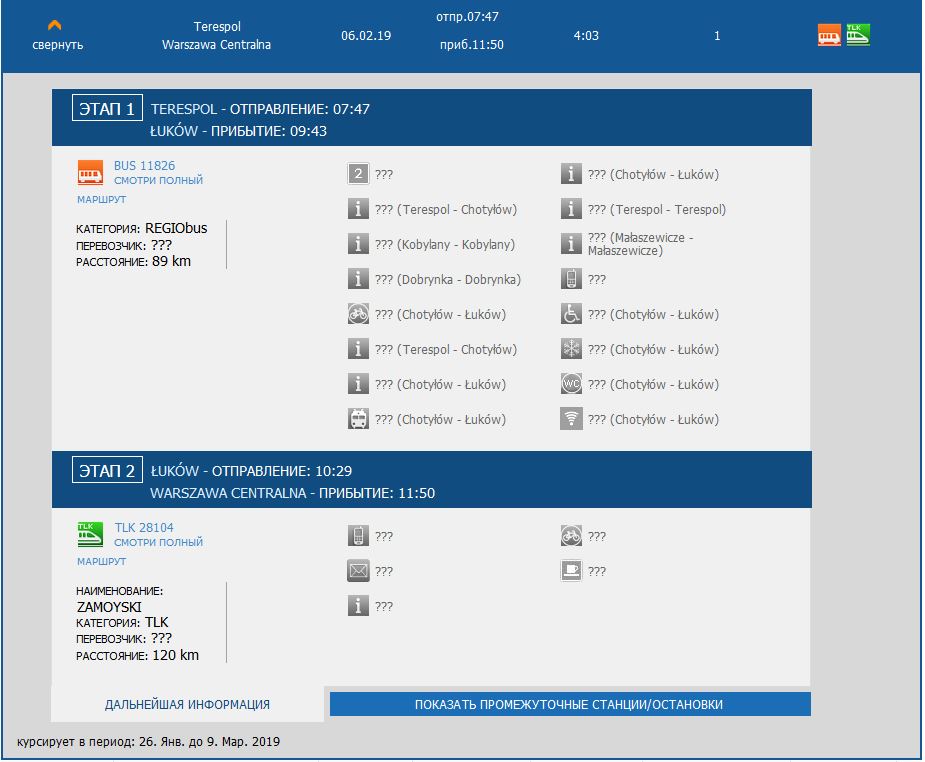Show intermediate stations via Показать промежуточные станции/остановки
925x762 pixels.
(569, 704)
